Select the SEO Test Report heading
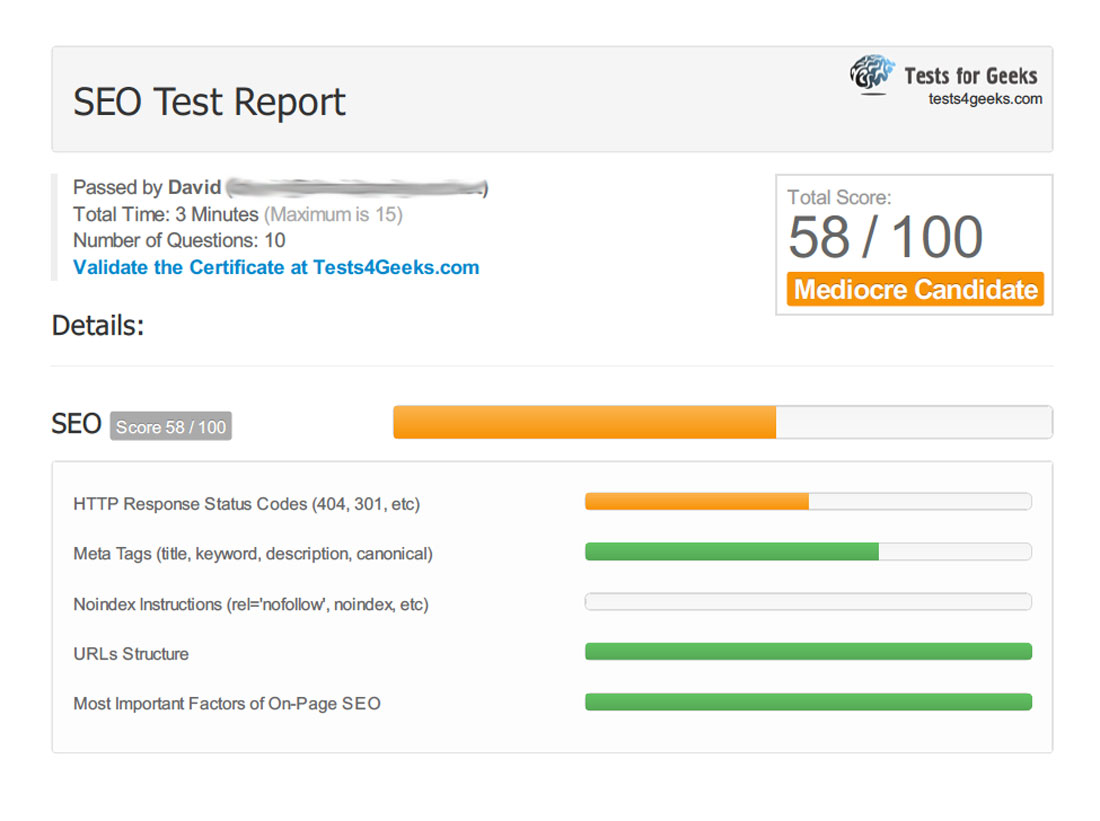The width and height of the screenshot is (1100, 821). [x=209, y=102]
